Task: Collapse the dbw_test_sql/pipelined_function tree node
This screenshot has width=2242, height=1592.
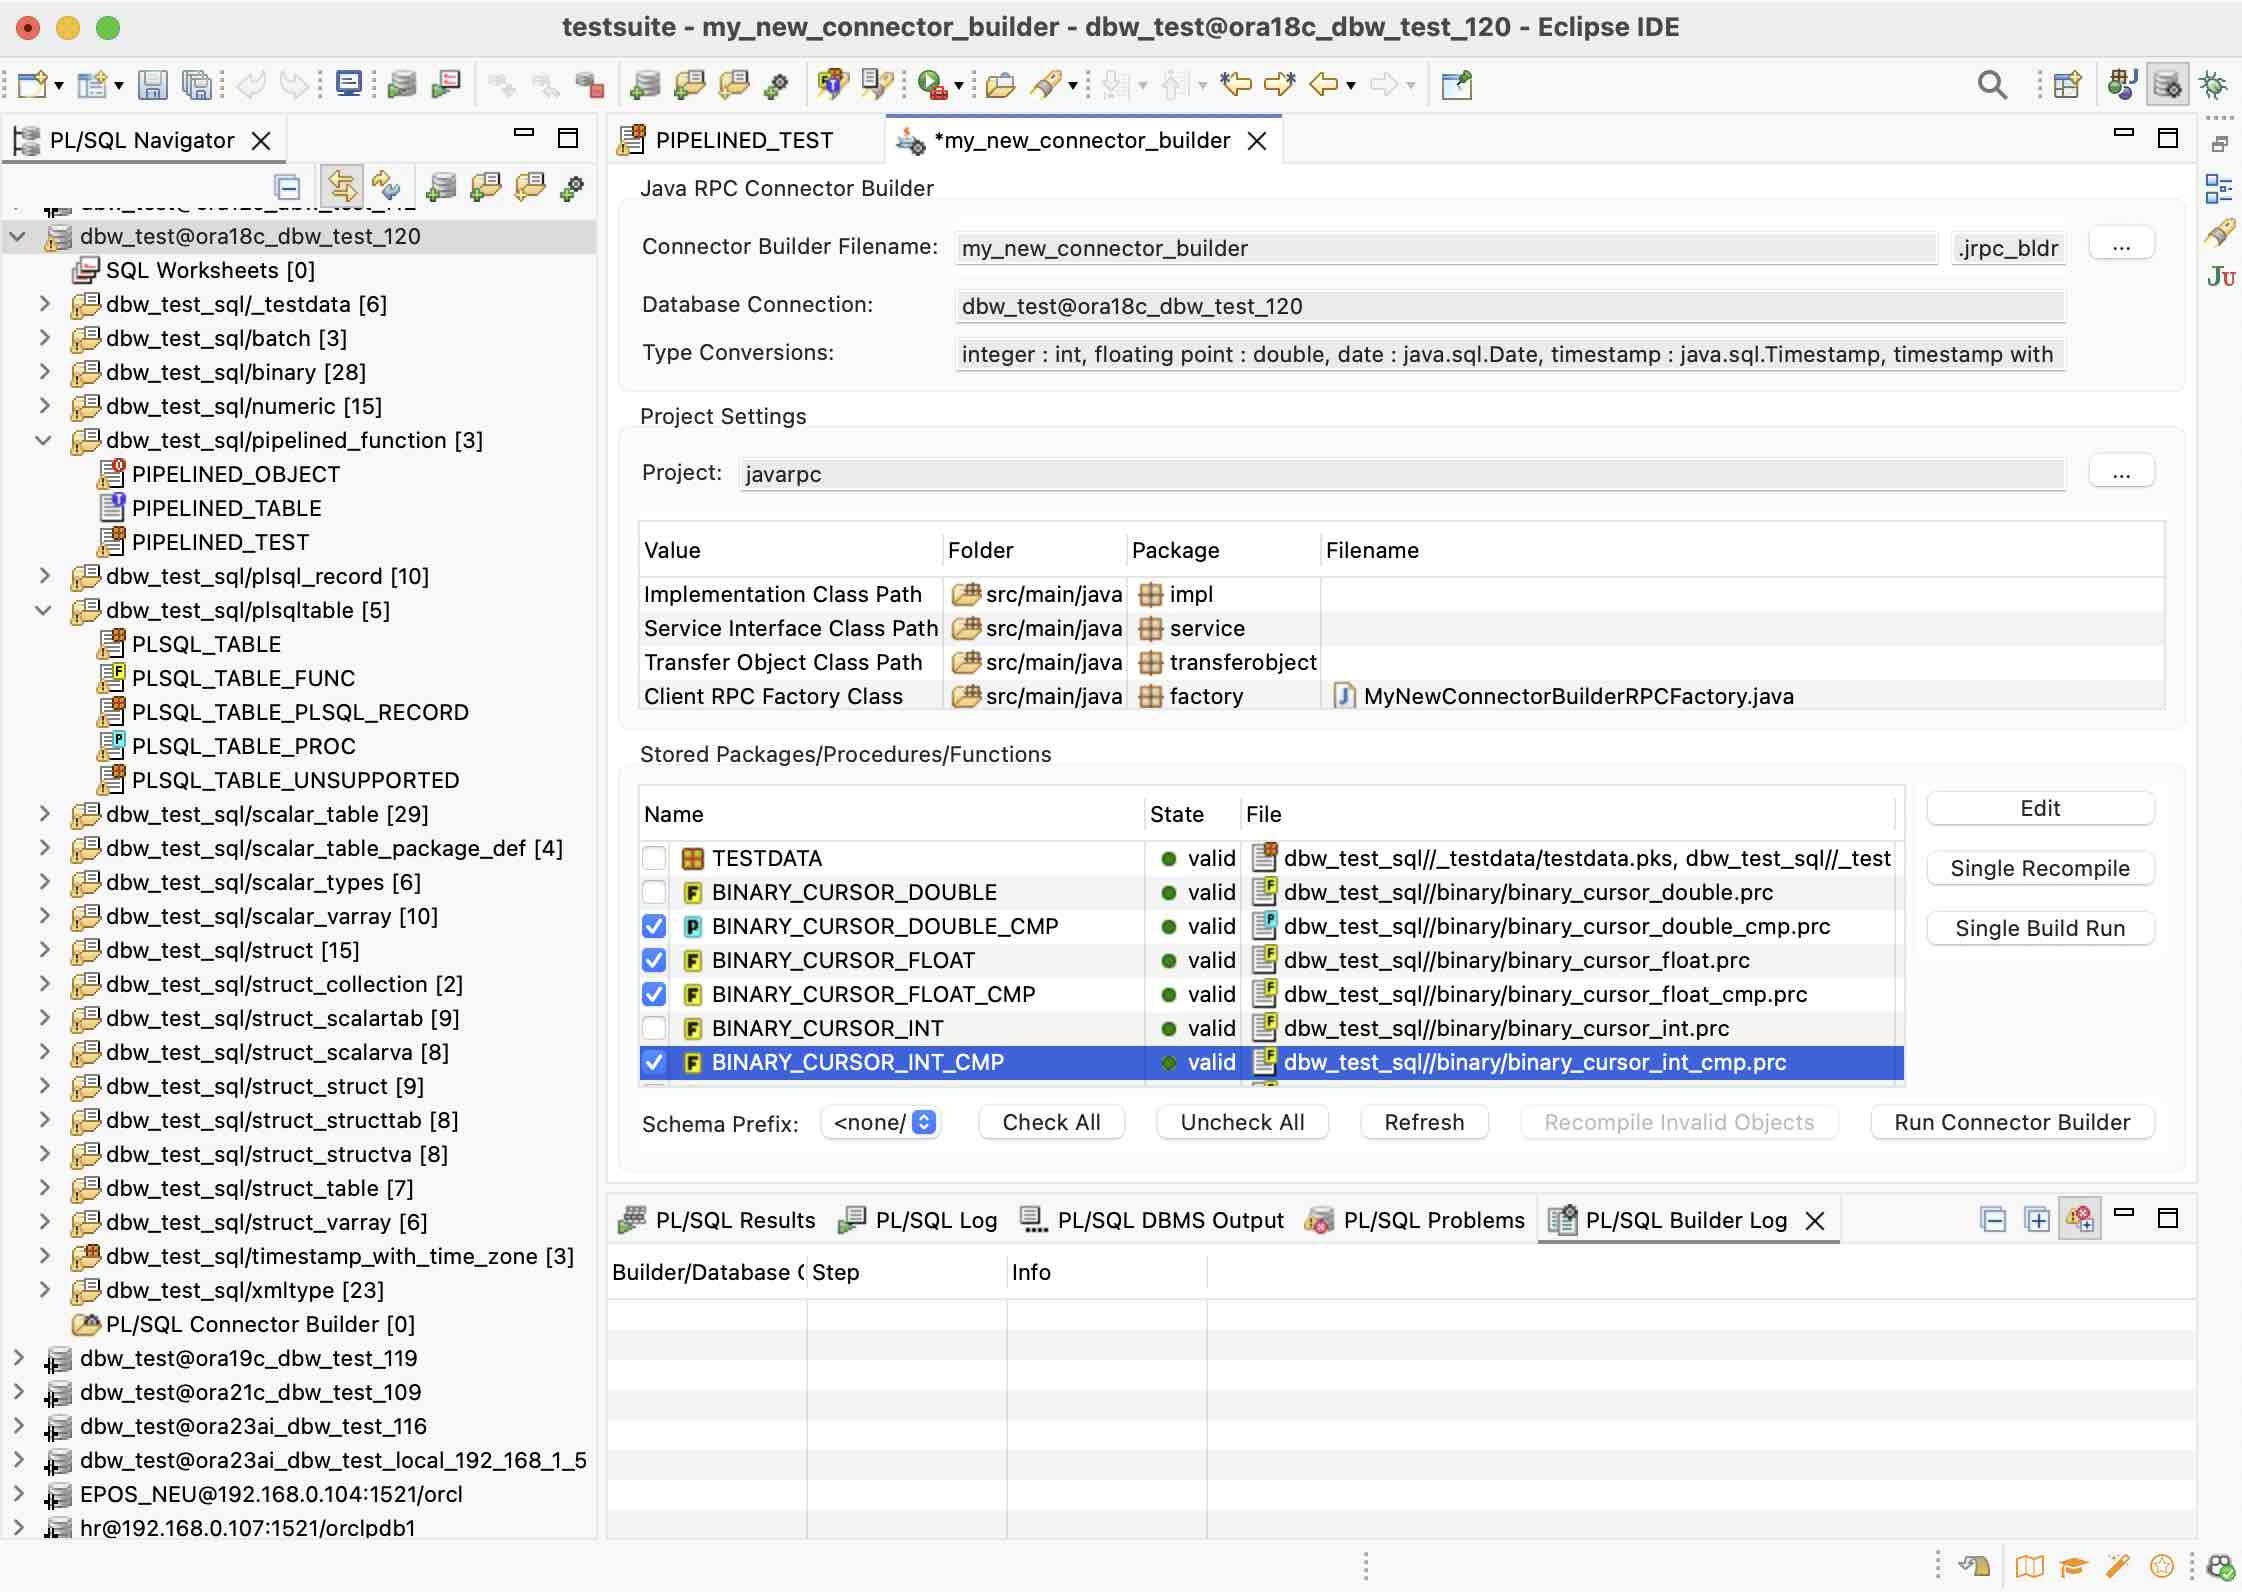Action: pyautogui.click(x=43, y=440)
